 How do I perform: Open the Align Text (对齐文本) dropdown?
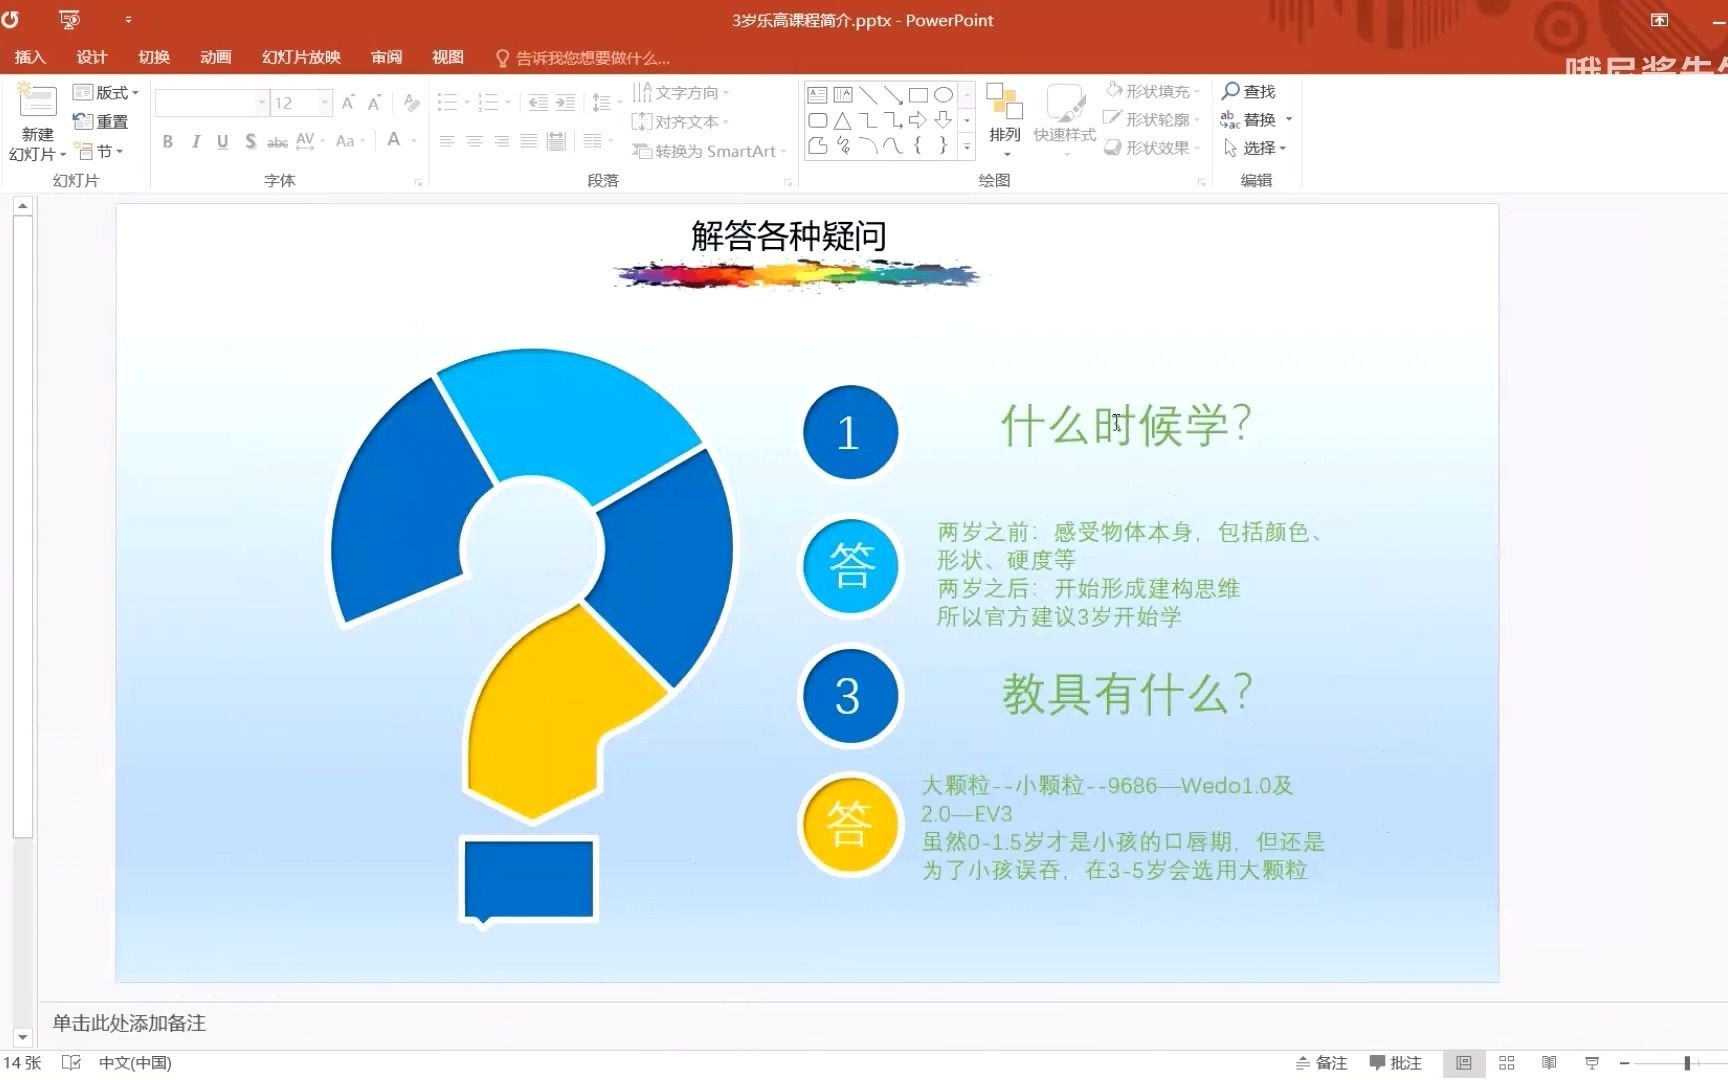click(x=680, y=122)
